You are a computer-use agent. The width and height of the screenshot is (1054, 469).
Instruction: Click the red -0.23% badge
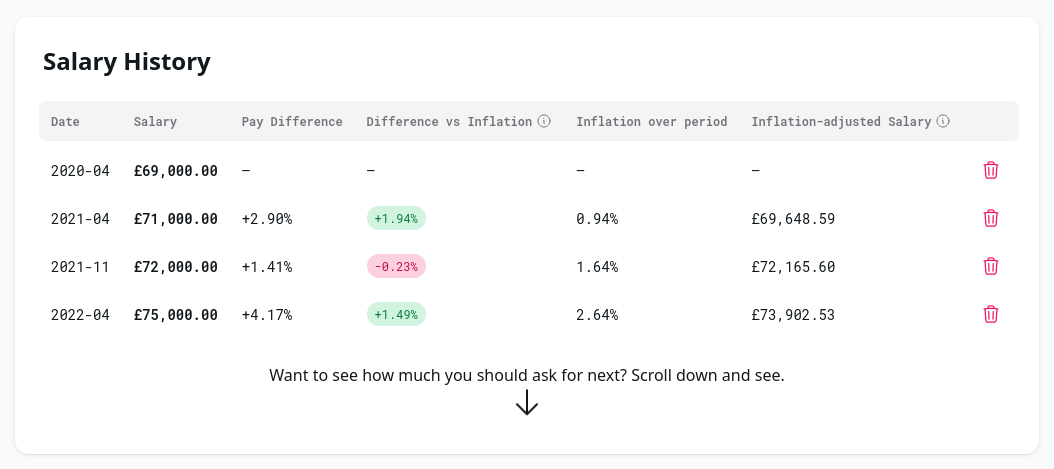396,266
